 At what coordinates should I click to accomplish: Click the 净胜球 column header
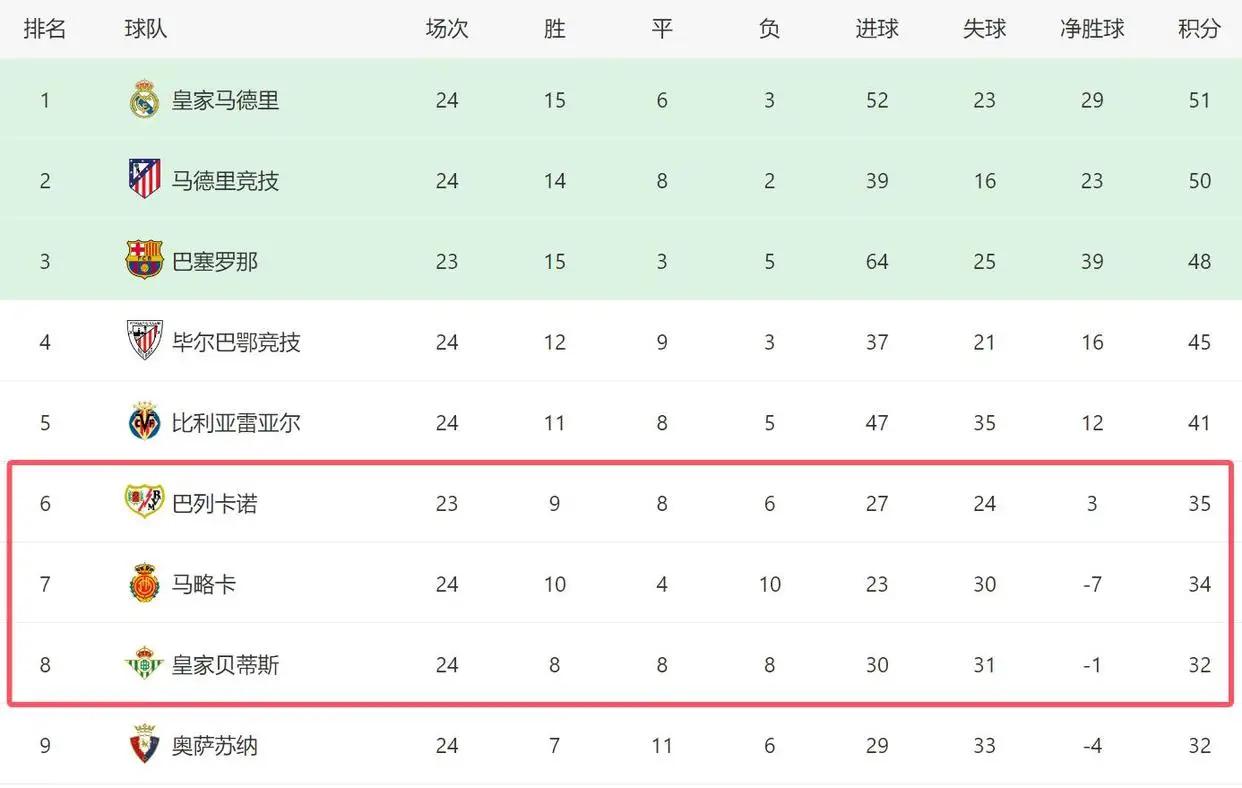(1092, 29)
